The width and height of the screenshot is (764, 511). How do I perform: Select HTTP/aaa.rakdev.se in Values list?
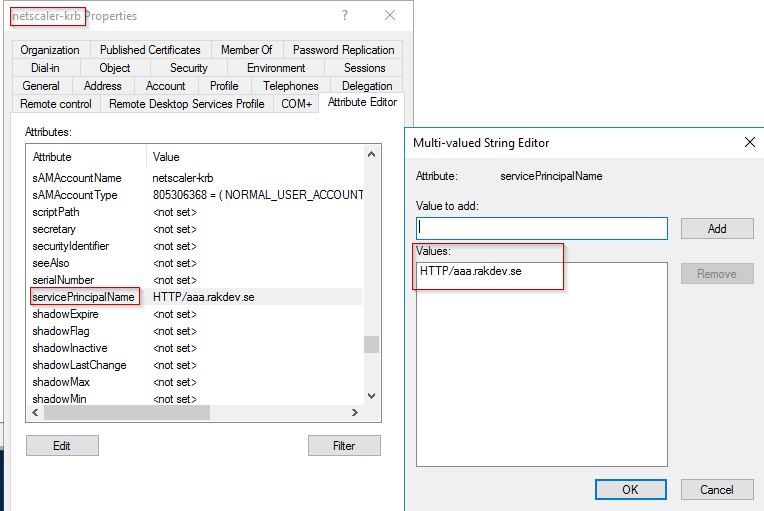(471, 272)
